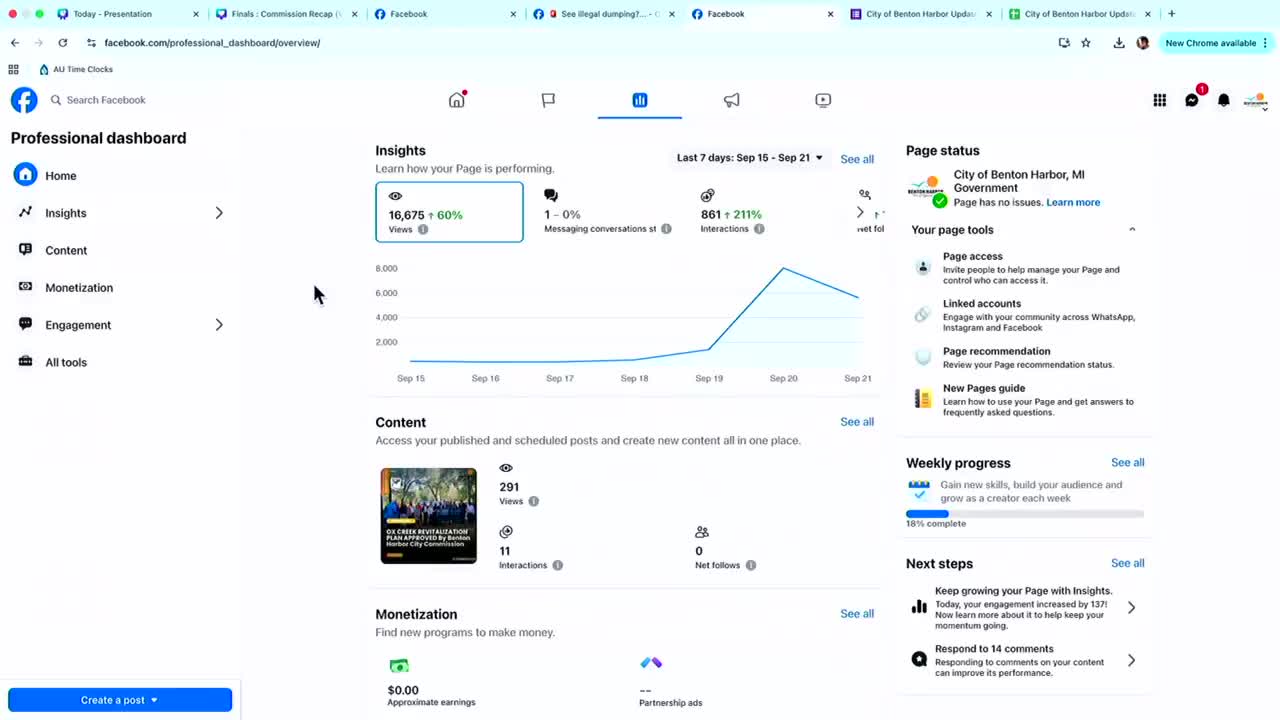The width and height of the screenshot is (1280, 720).
Task: Click the Weekly progress bar
Action: coord(1025,514)
